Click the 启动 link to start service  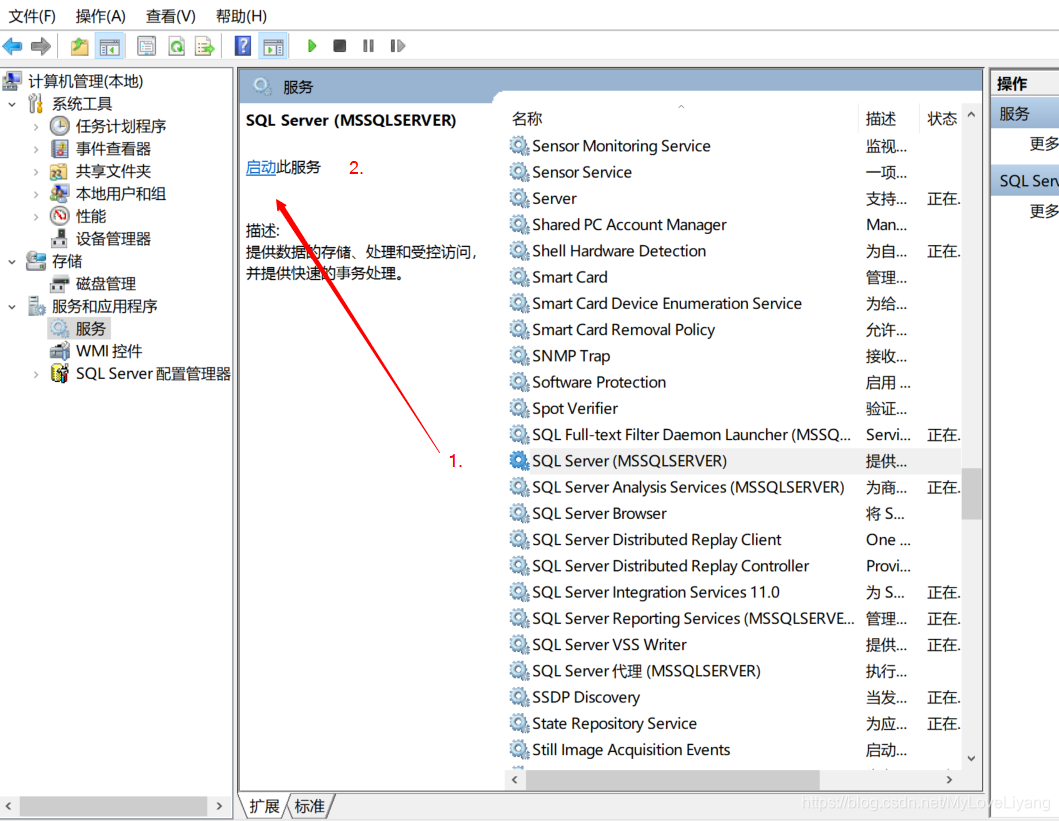[261, 167]
